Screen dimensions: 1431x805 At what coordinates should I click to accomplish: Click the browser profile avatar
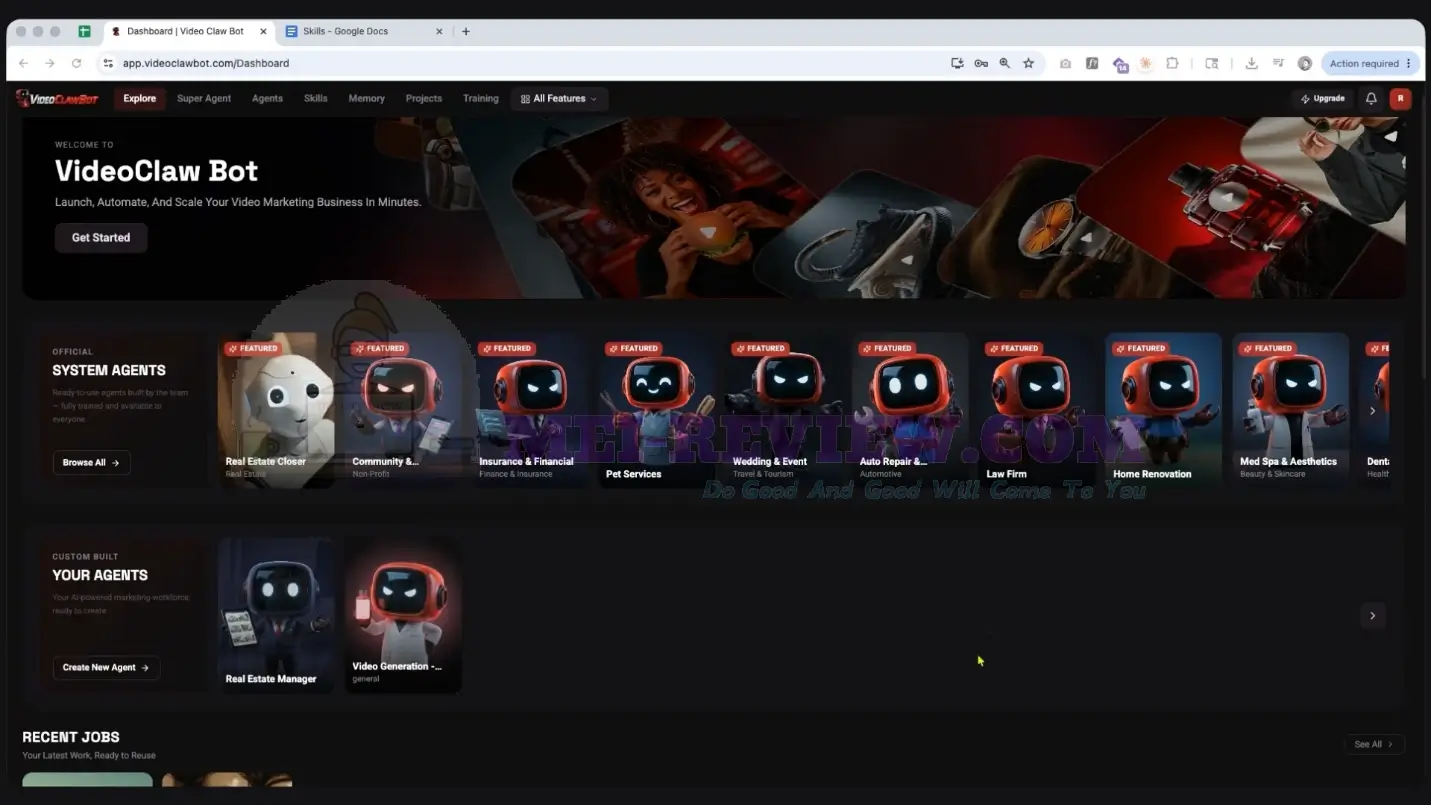point(1304,63)
